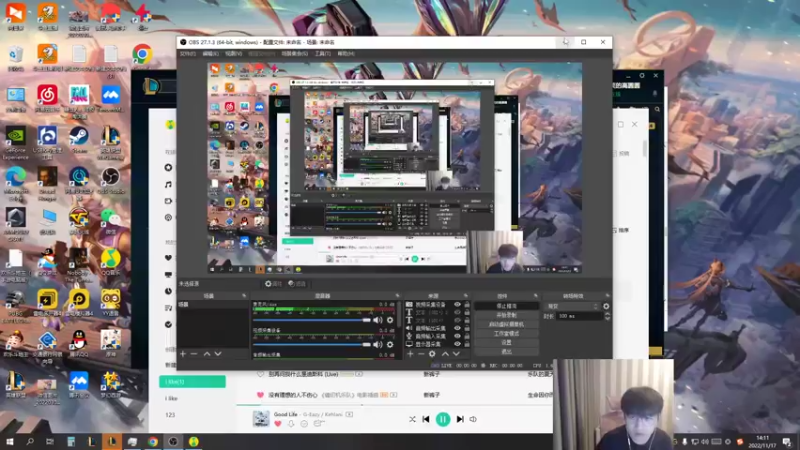Set volume on first mixer channel slider
800x450 pixels.
point(312,320)
